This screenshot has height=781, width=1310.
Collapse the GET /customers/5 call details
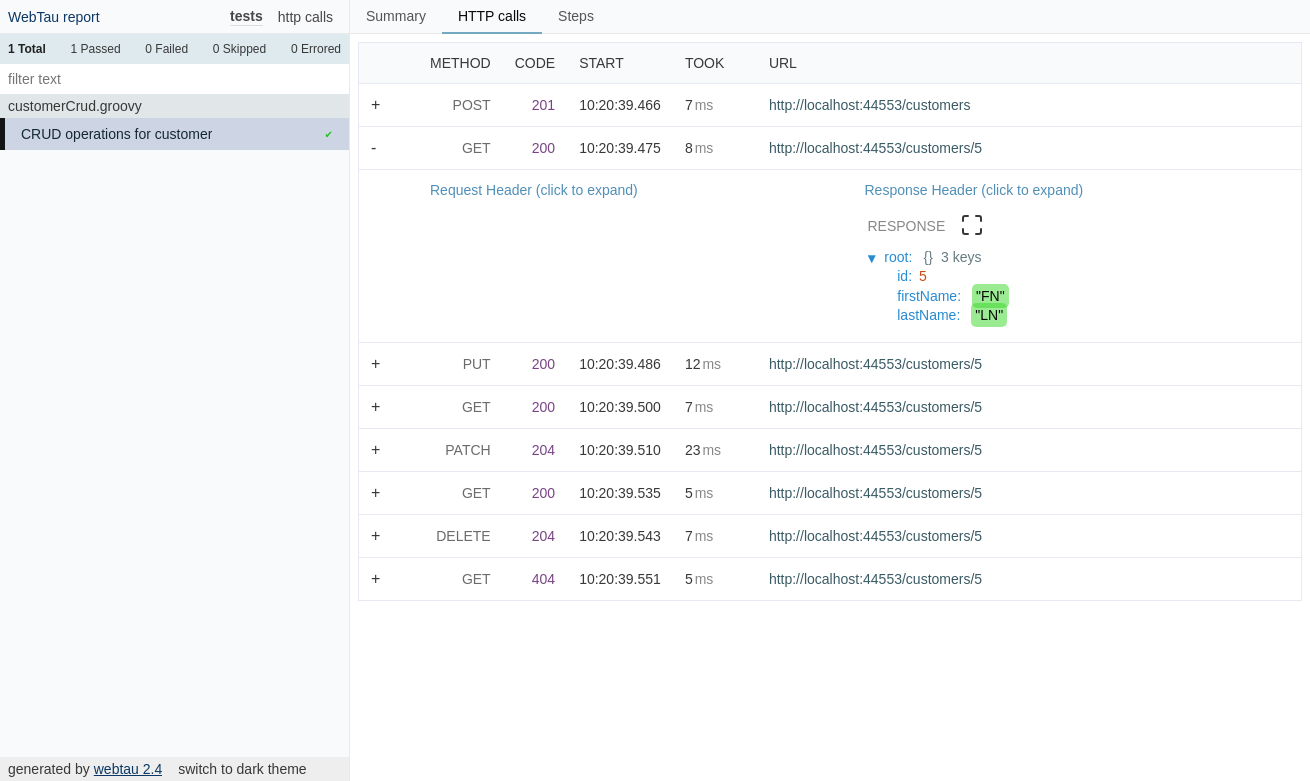click(373, 148)
